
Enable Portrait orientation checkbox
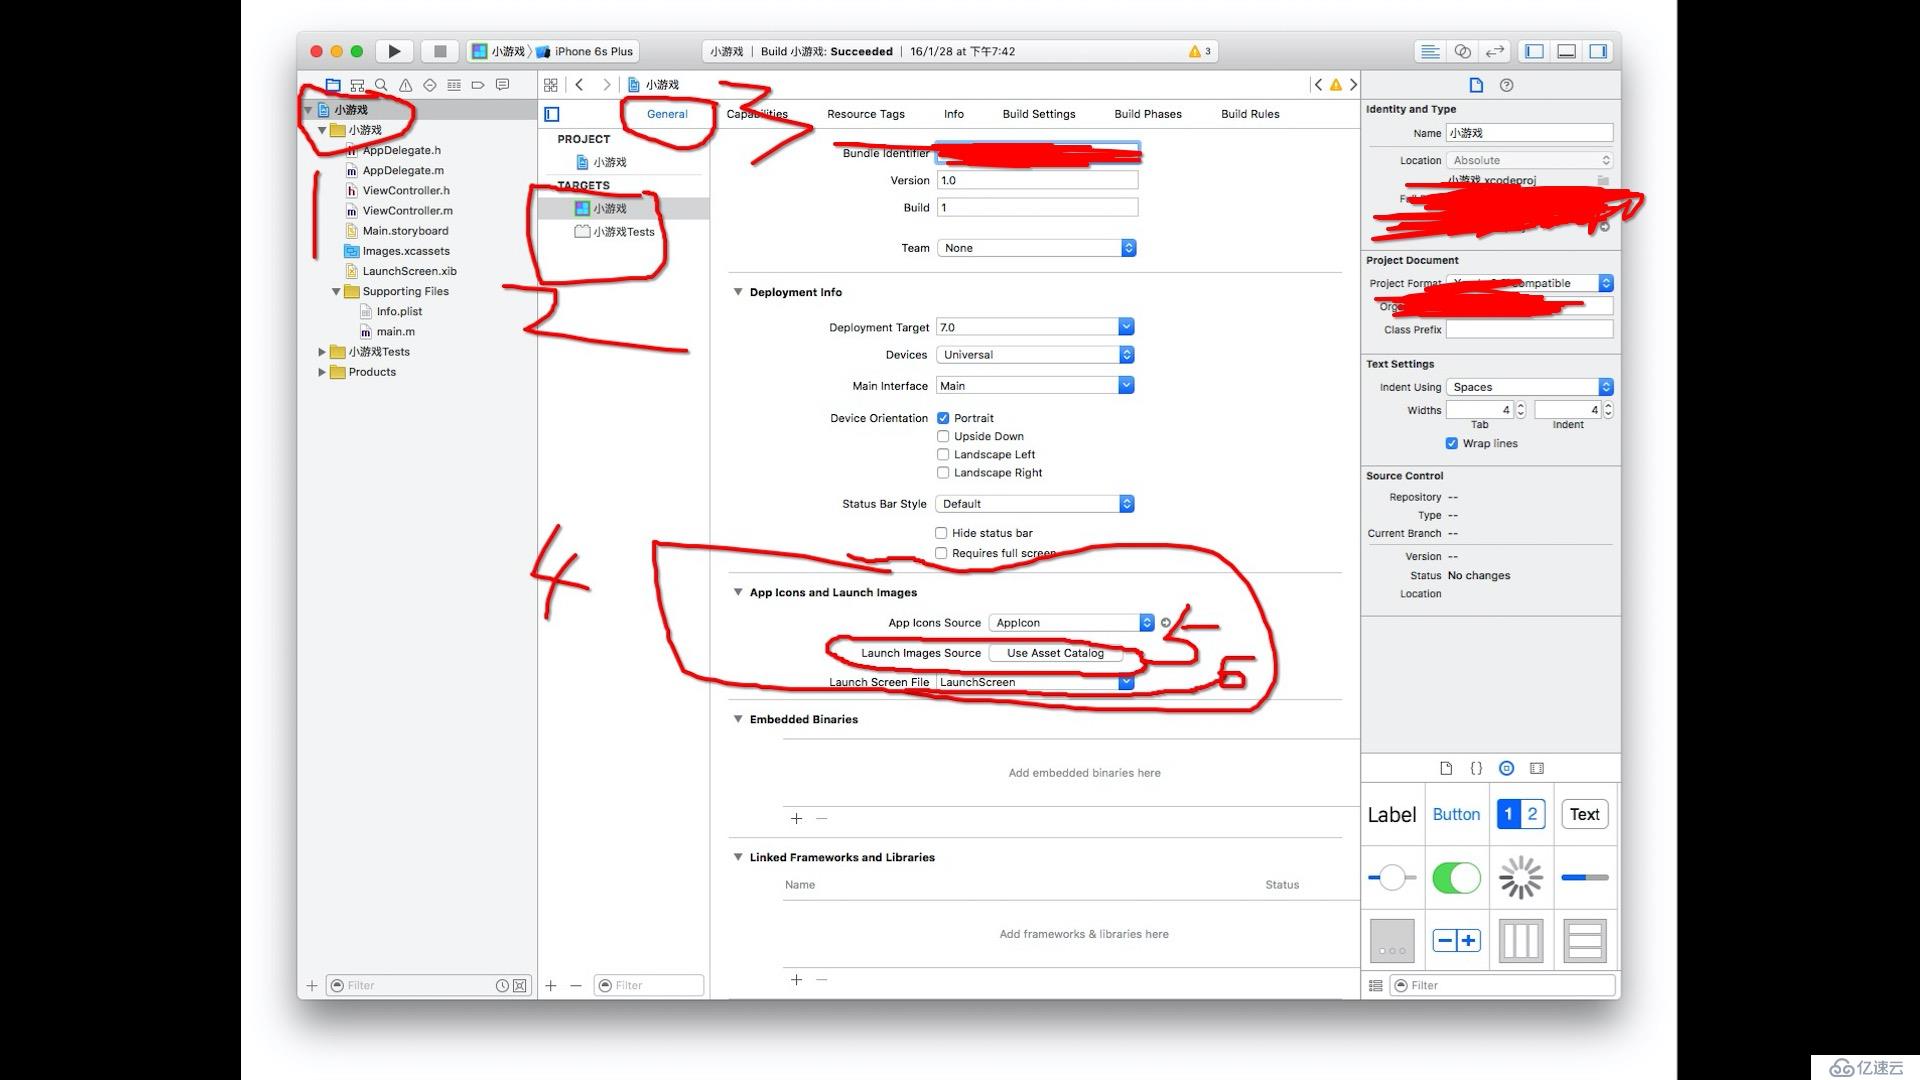point(943,418)
